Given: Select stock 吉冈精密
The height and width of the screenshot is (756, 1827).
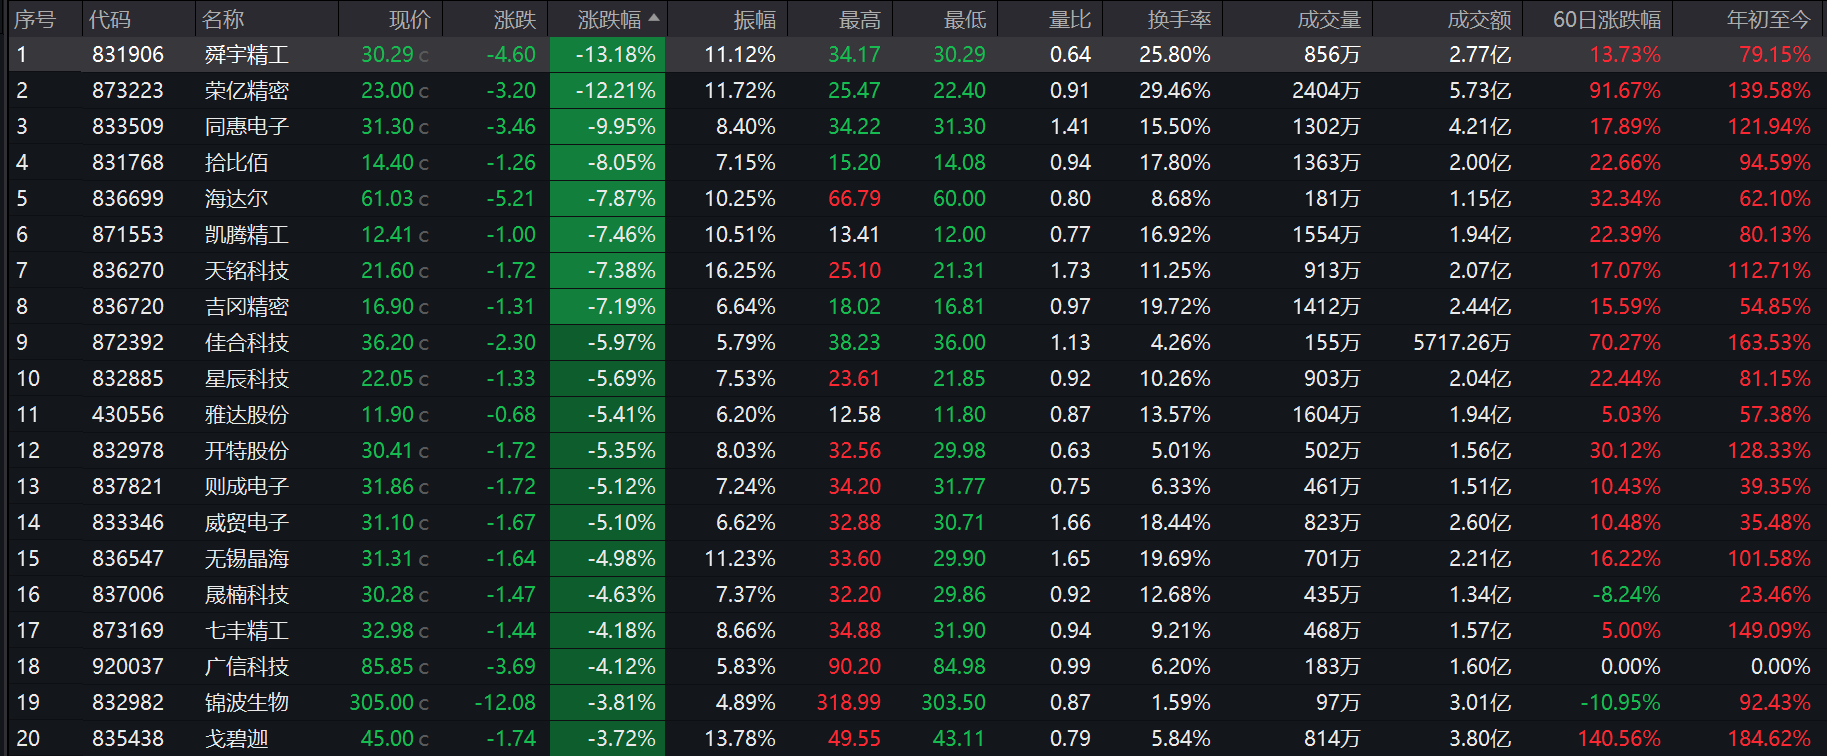Looking at the screenshot, I should pos(247,307).
